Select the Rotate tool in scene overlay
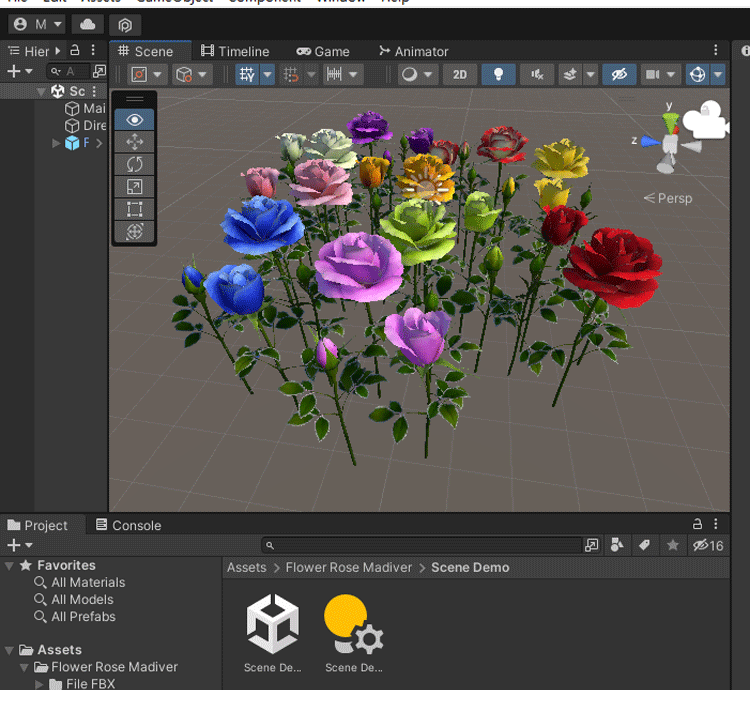 tap(135, 164)
